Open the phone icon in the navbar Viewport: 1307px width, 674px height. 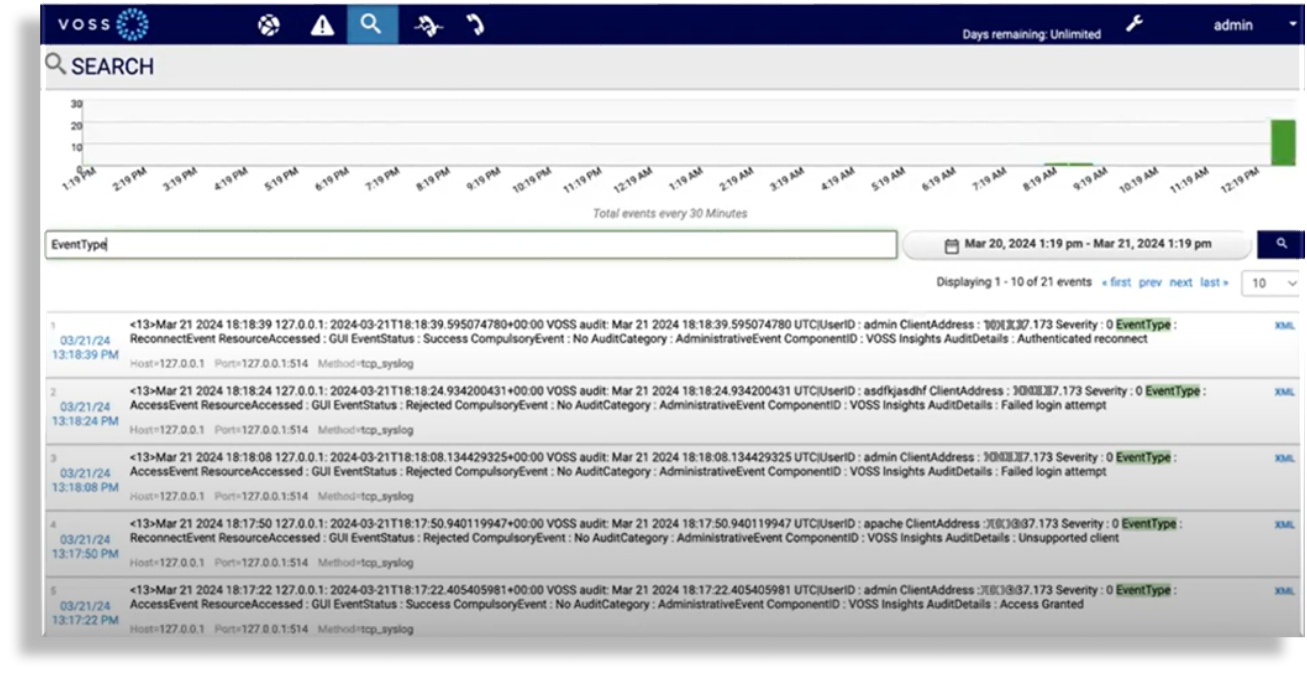tap(475, 24)
